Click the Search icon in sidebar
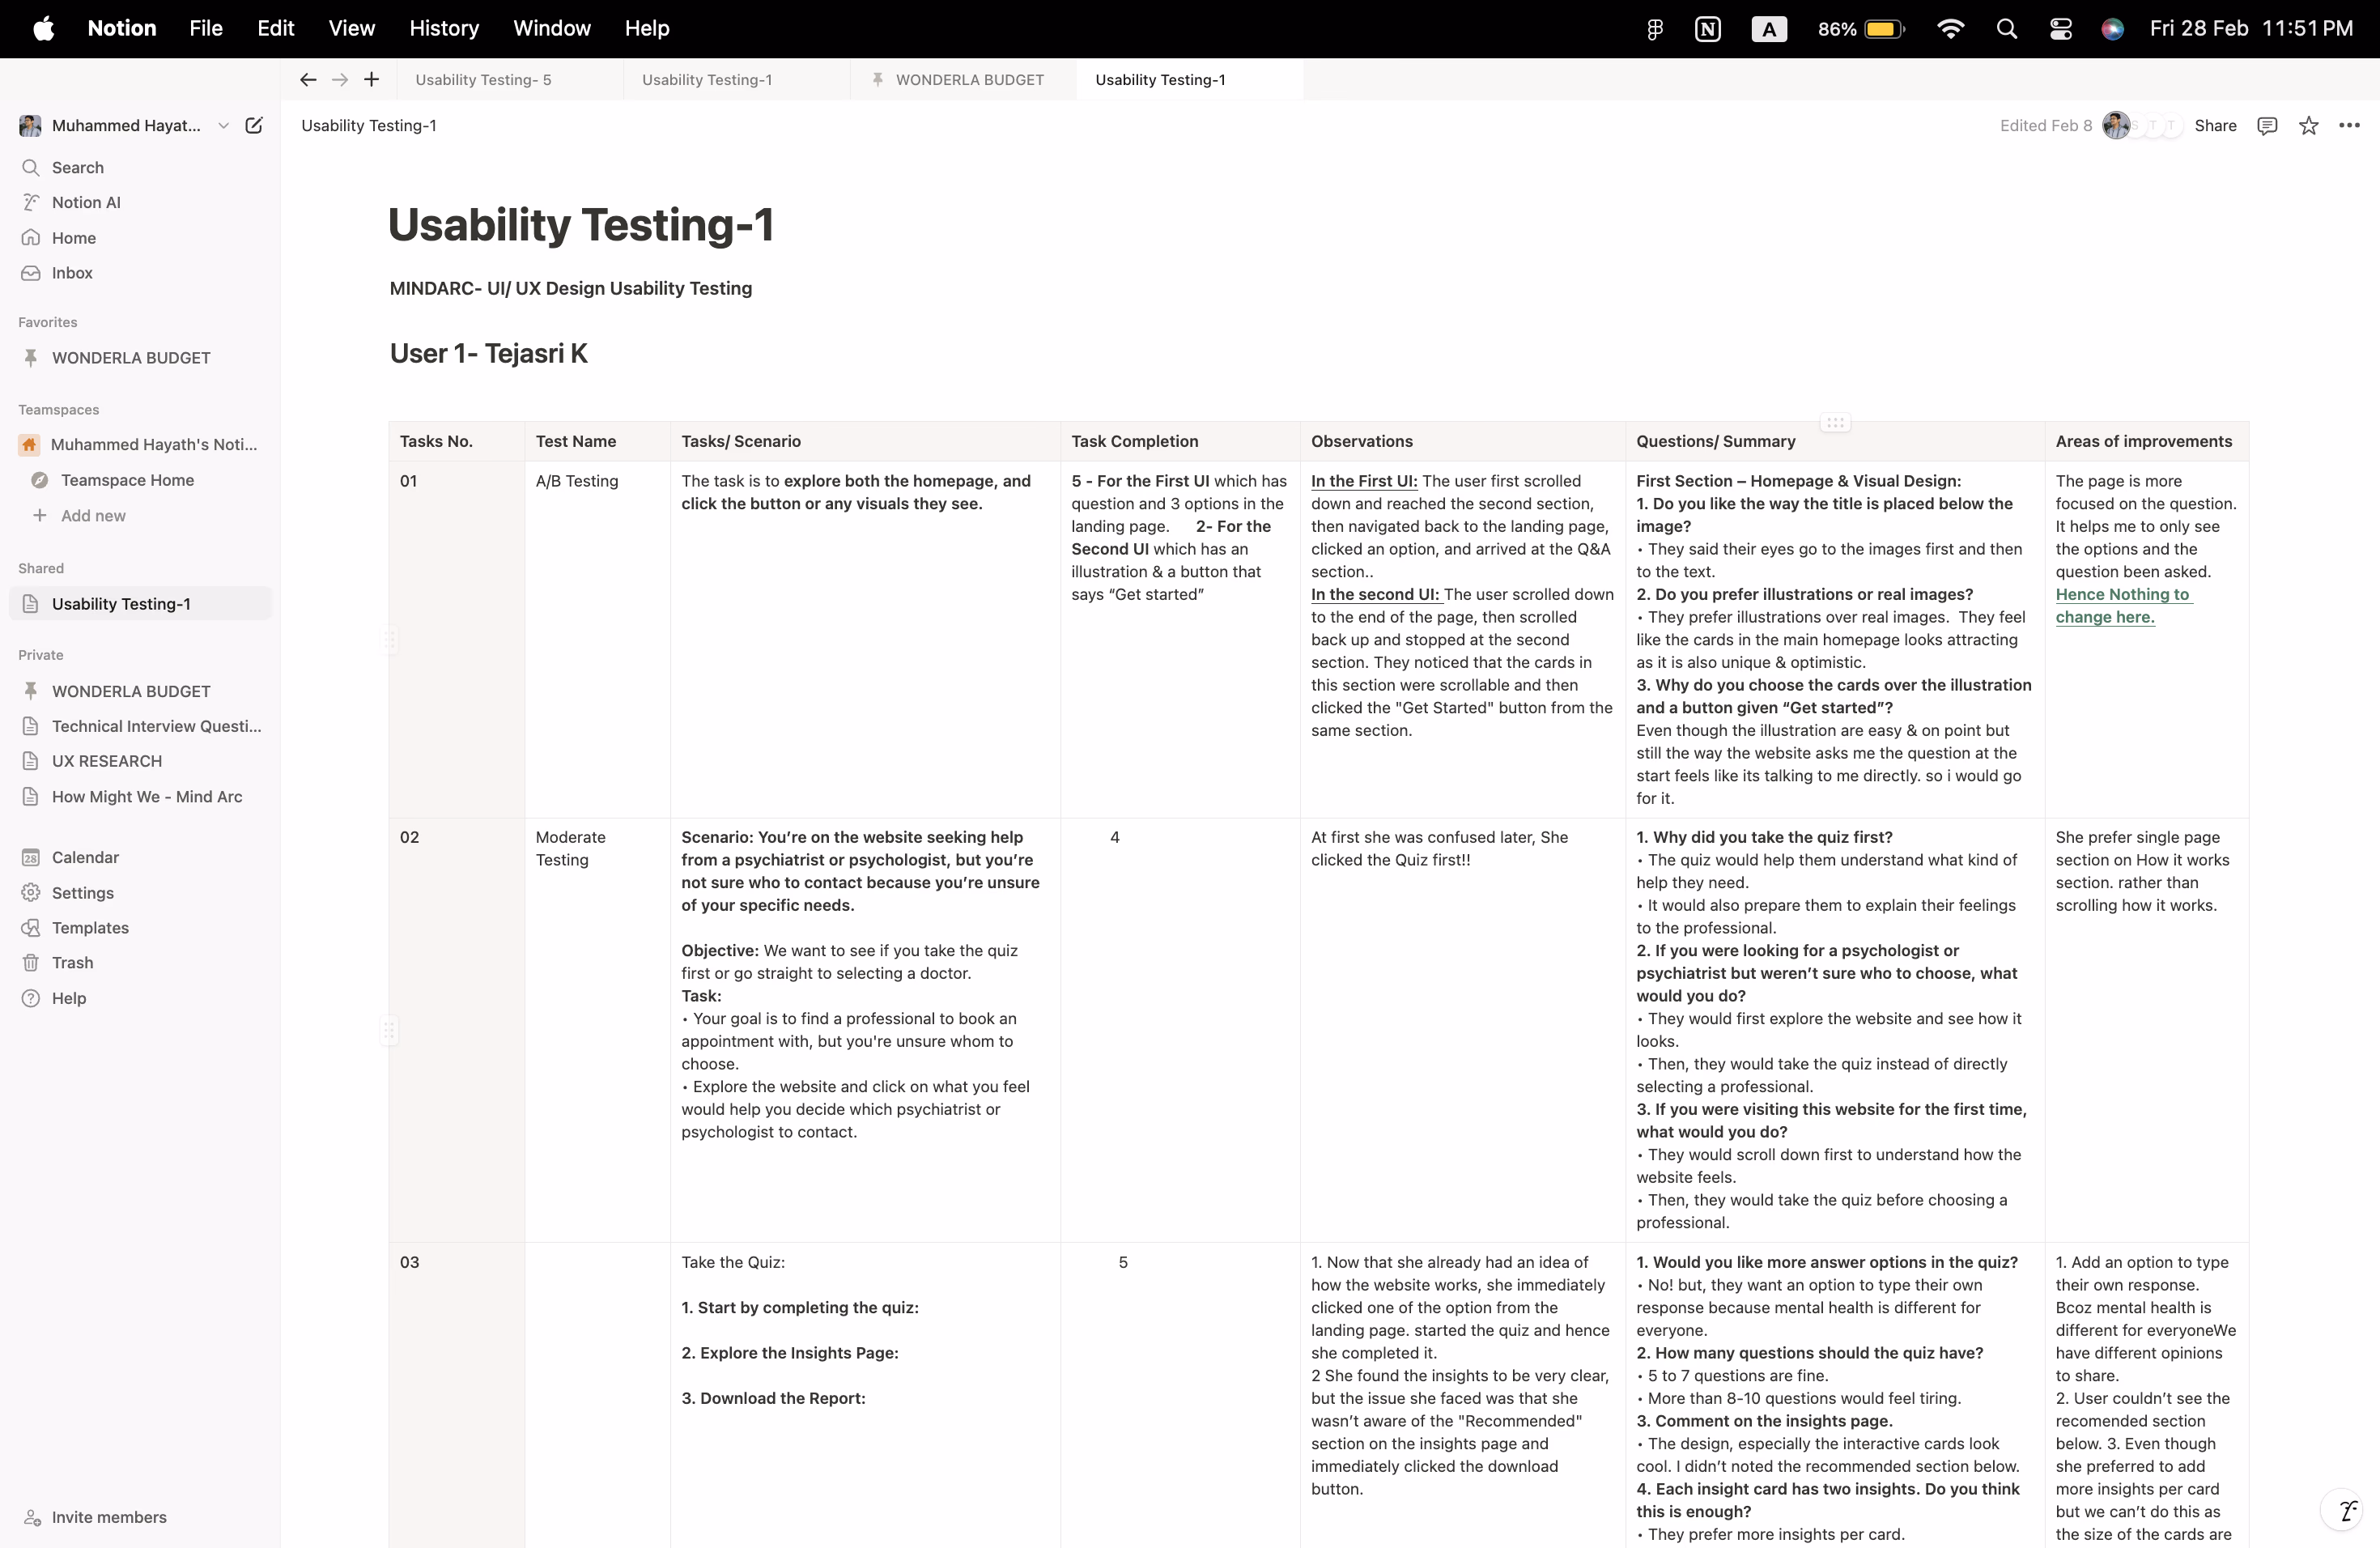Viewport: 2380px width, 1548px height. tap(31, 167)
